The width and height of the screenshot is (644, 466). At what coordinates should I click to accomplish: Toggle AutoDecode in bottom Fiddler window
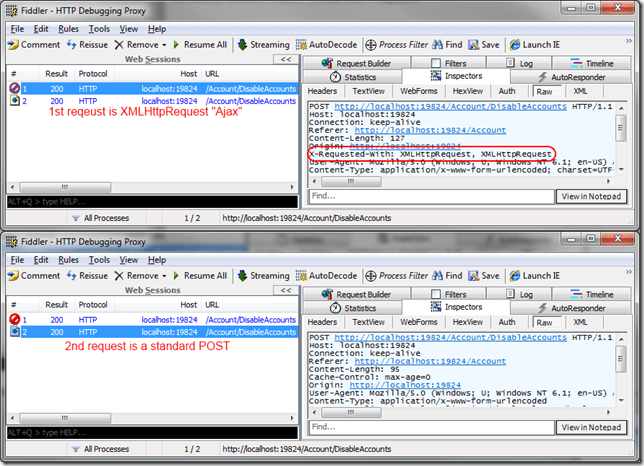tap(327, 276)
